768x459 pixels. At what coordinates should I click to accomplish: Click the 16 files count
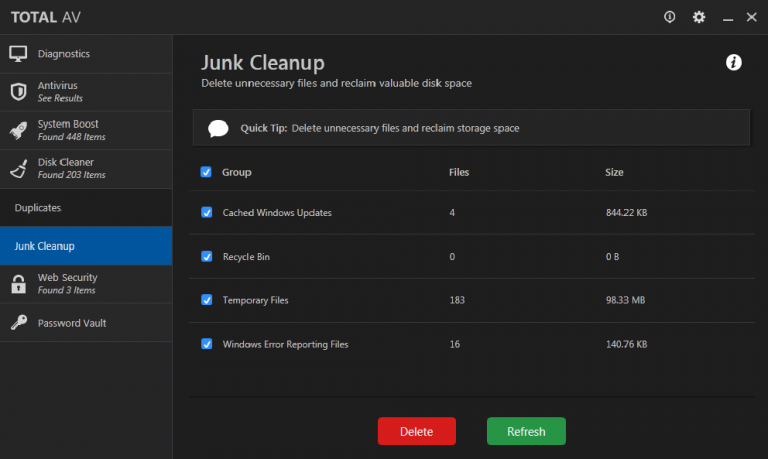pyautogui.click(x=455, y=344)
